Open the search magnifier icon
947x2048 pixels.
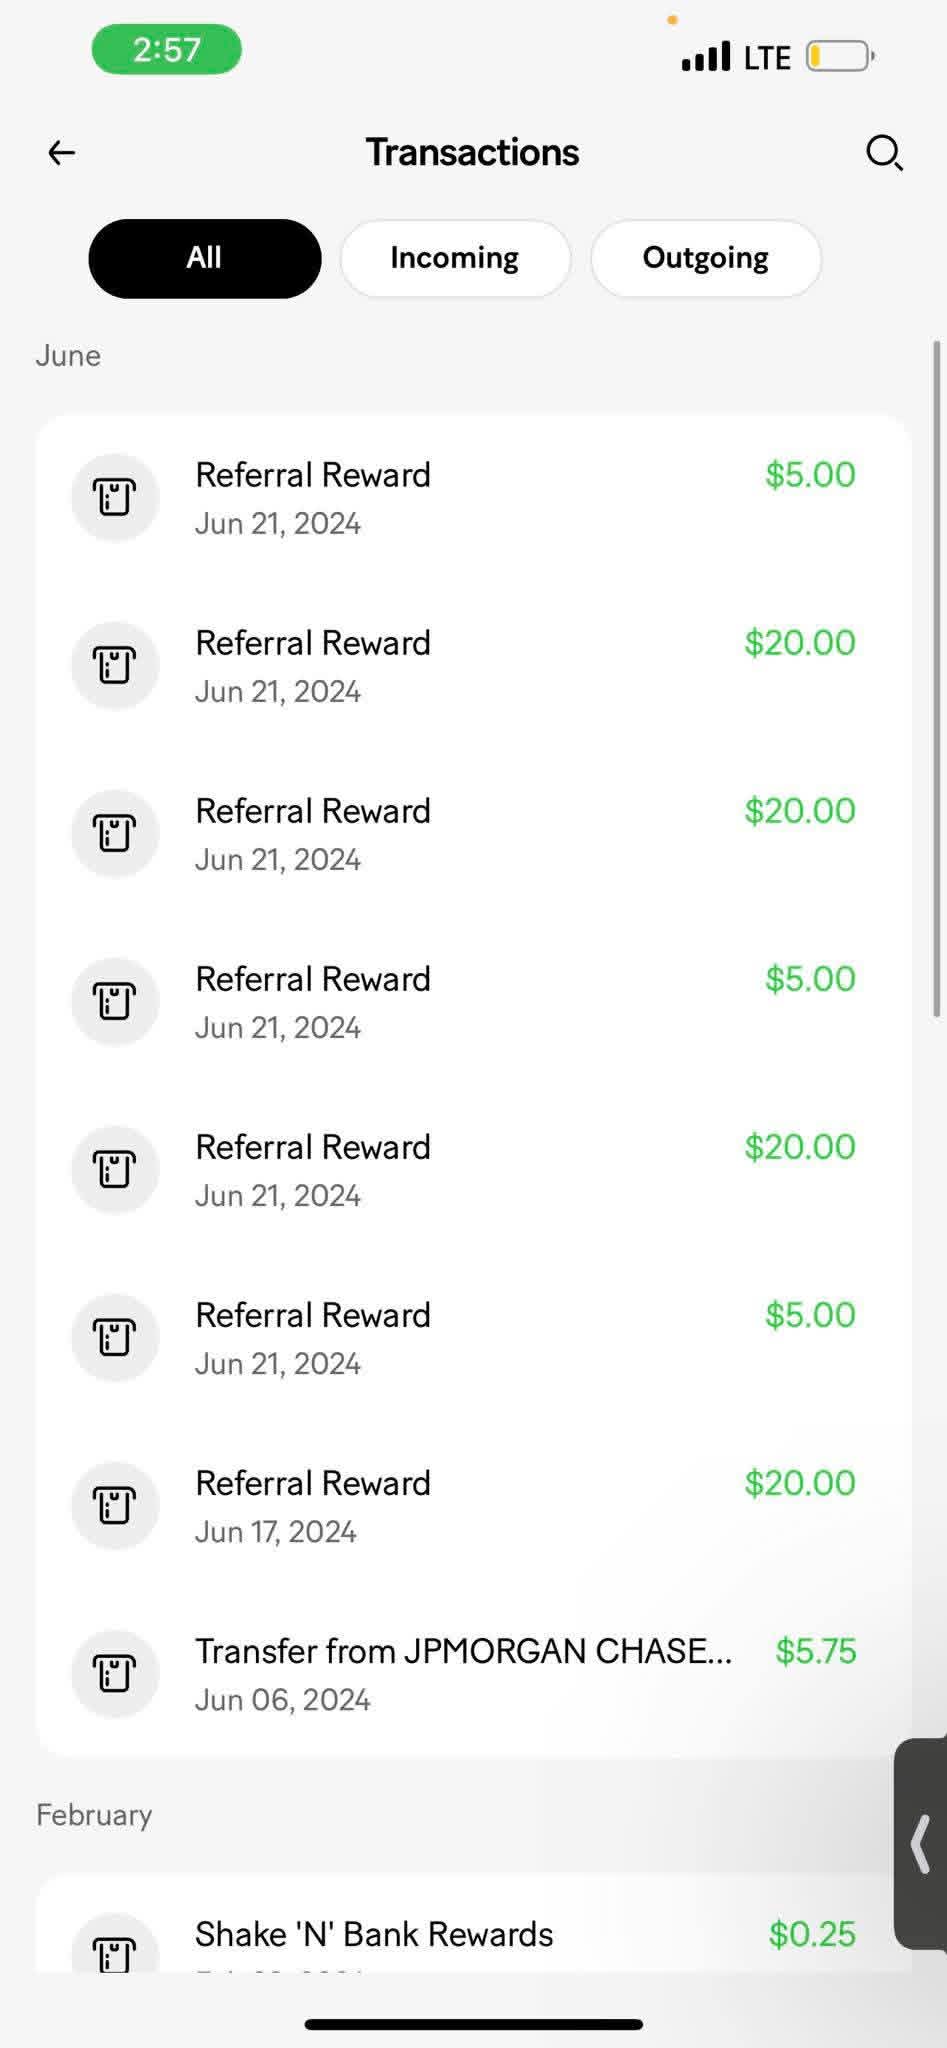pos(884,153)
